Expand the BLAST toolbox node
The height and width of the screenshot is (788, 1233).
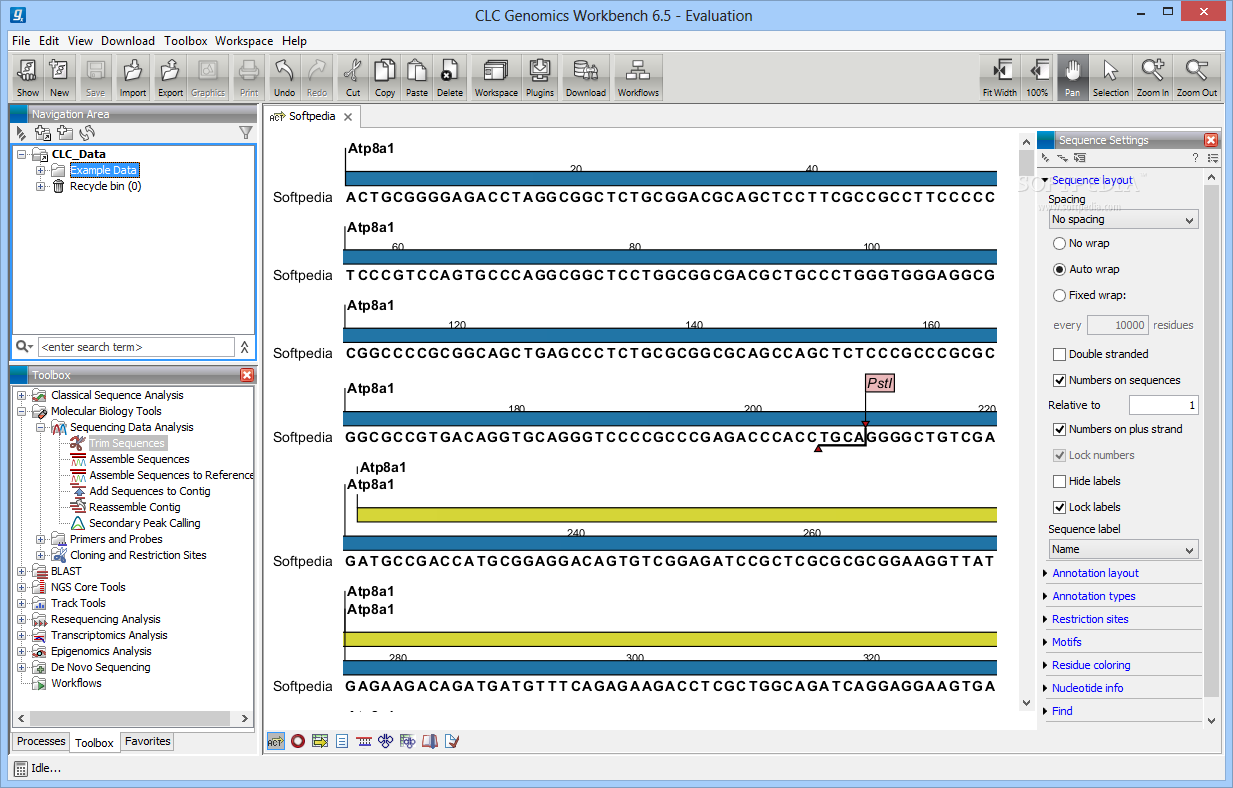22,571
